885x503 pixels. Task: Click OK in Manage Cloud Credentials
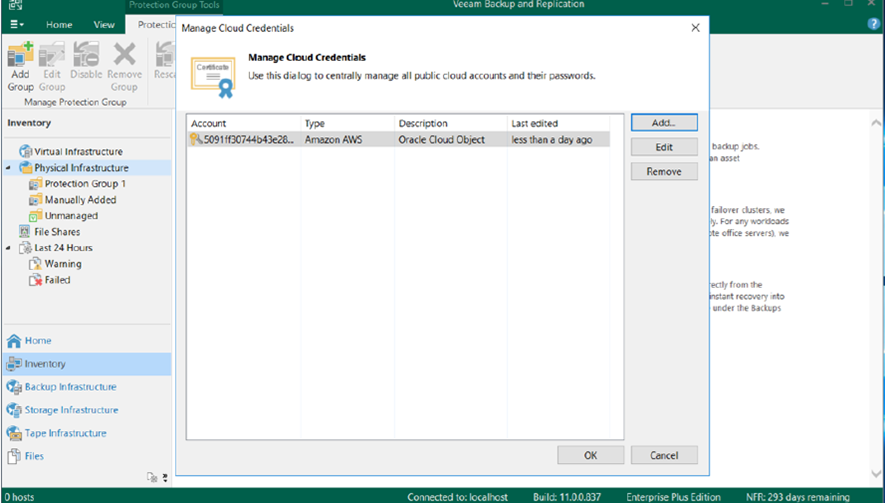click(590, 455)
